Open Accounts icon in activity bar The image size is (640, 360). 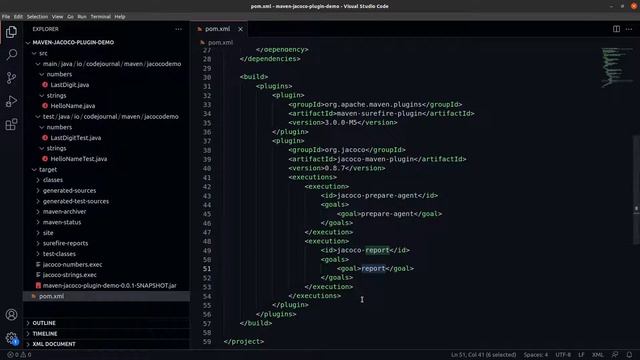(11, 315)
